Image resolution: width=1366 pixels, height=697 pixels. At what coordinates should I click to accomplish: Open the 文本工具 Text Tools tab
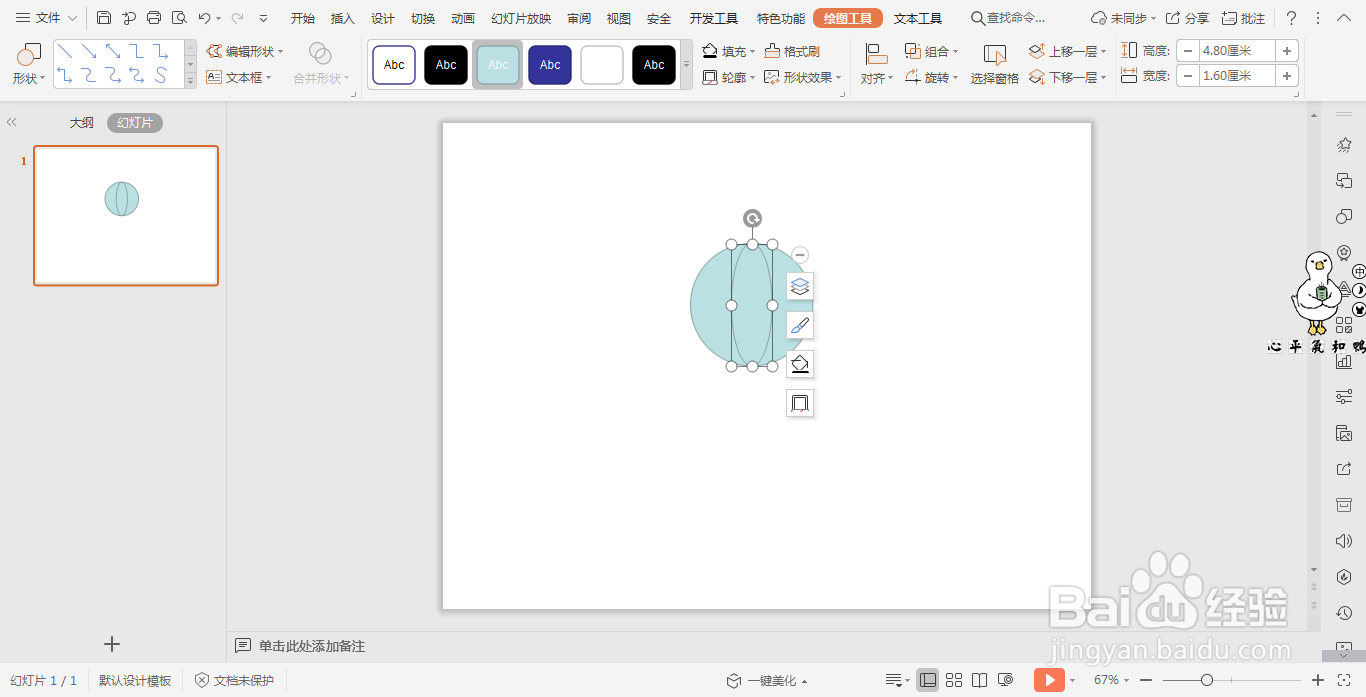pyautogui.click(x=918, y=18)
